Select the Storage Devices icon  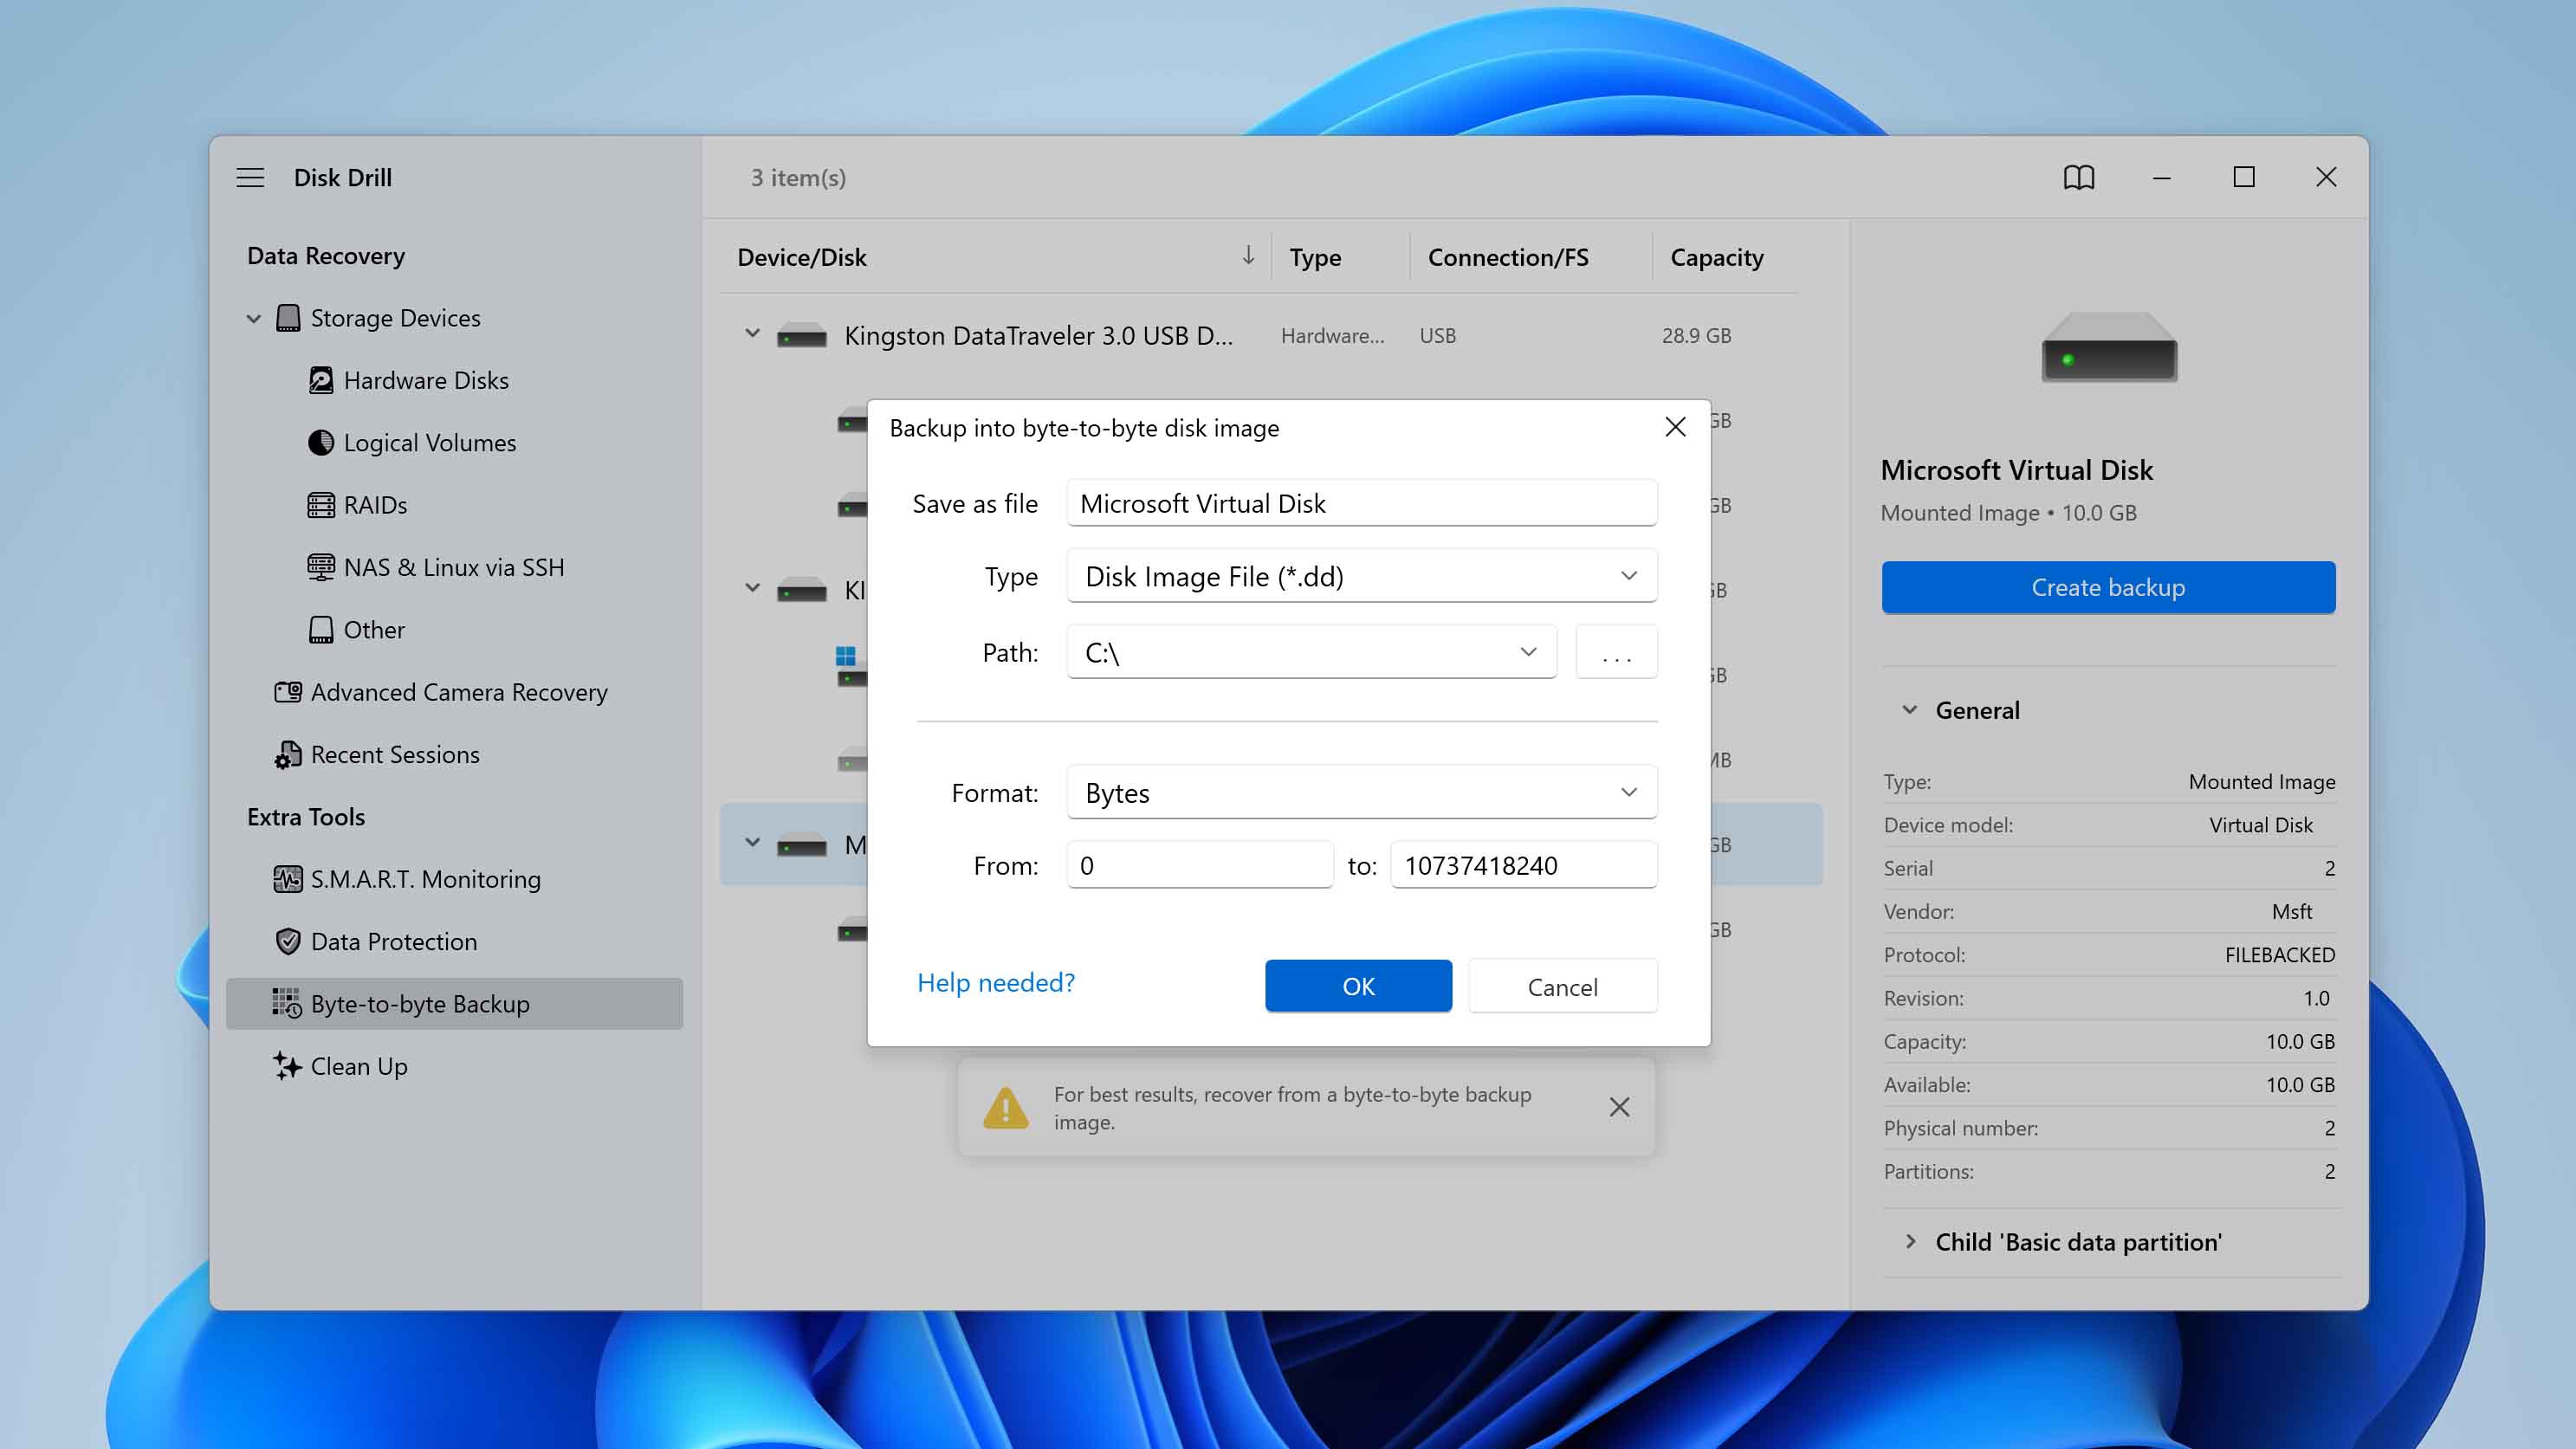288,317
